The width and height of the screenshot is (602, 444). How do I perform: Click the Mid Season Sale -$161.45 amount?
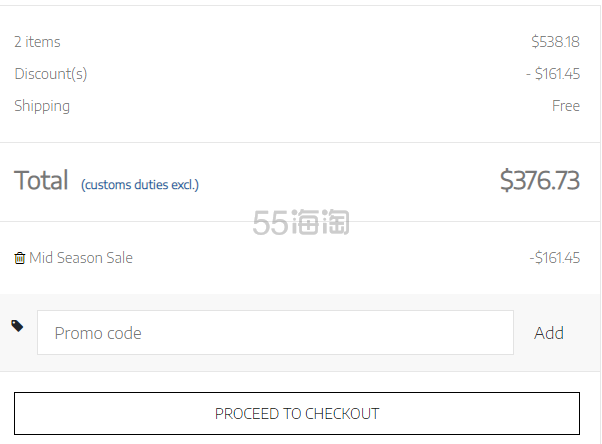click(554, 258)
